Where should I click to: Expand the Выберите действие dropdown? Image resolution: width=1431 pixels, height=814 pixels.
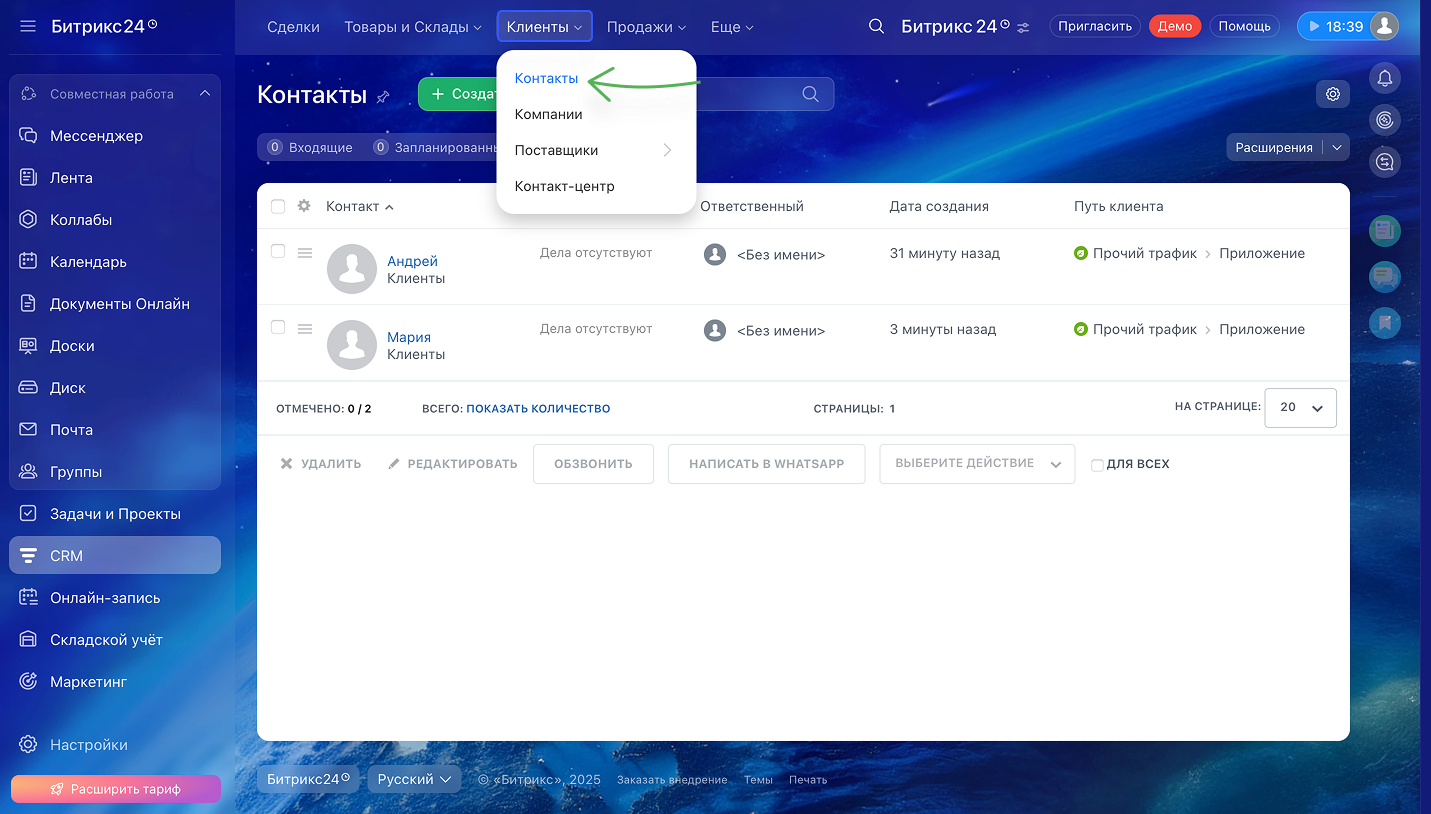coord(976,464)
